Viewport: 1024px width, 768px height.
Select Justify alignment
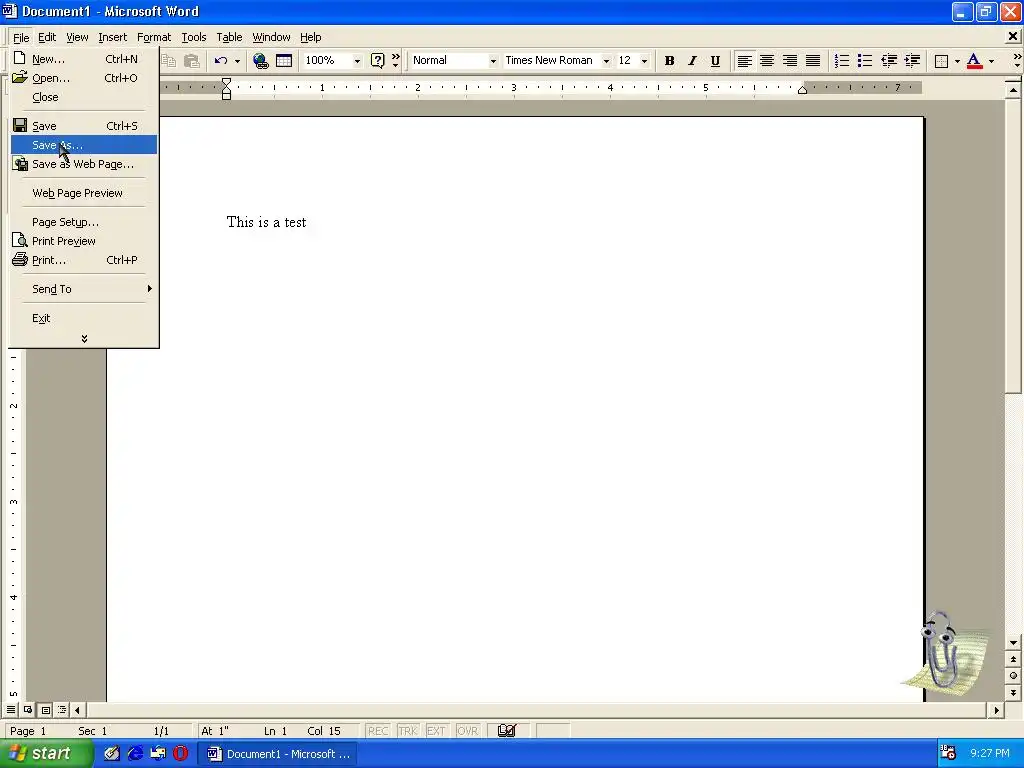click(x=813, y=61)
